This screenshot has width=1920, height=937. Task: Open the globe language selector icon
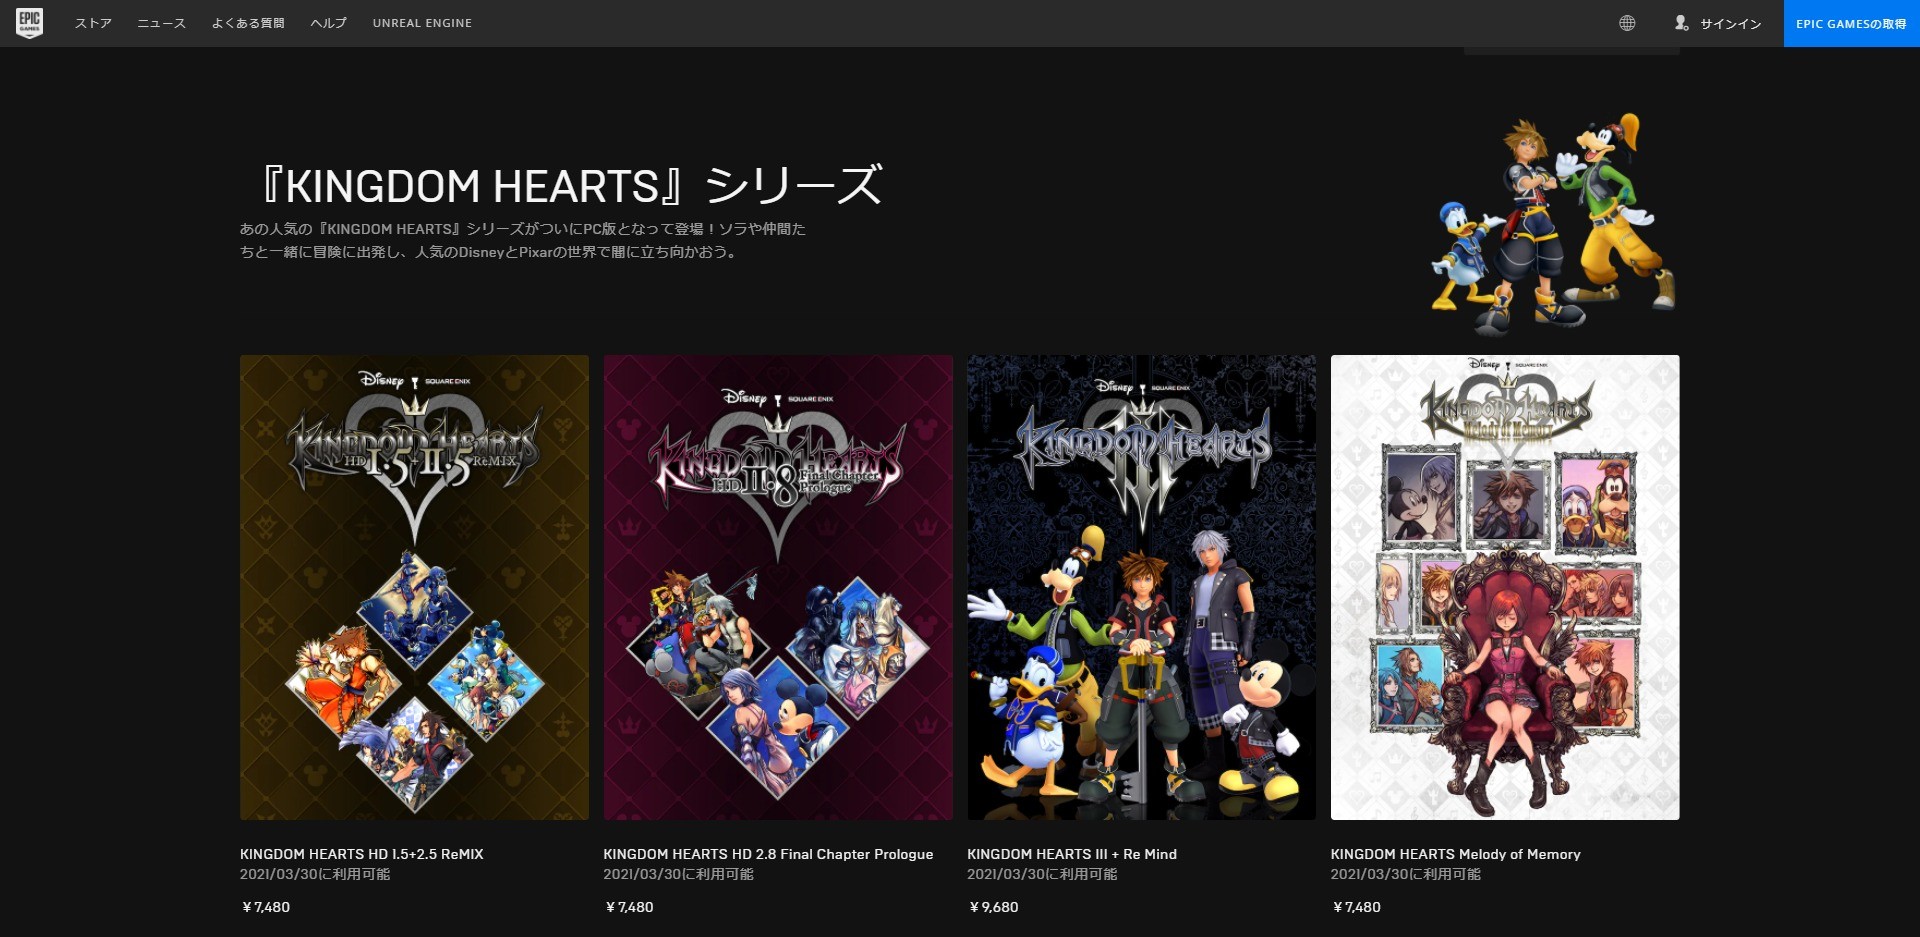[x=1627, y=23]
